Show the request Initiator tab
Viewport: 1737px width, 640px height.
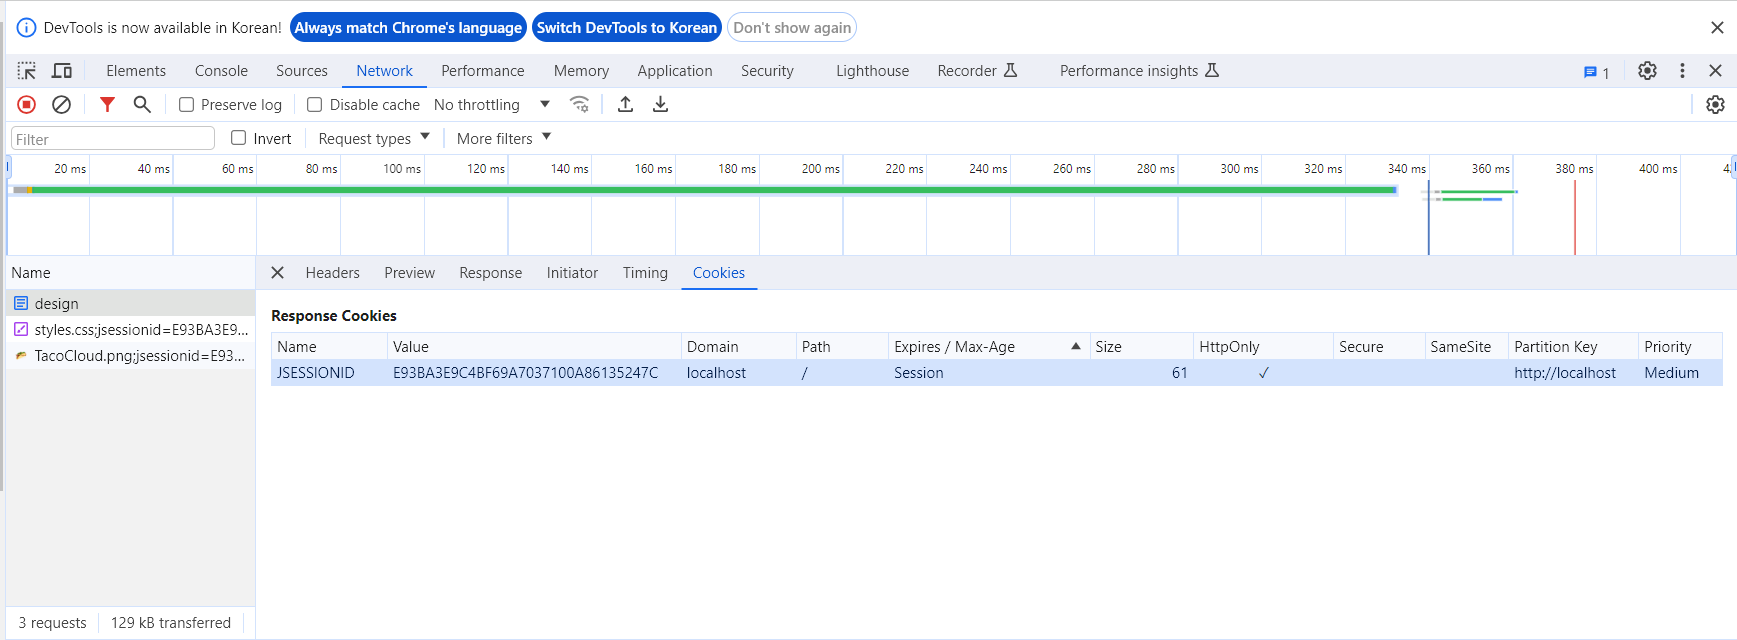coord(572,273)
